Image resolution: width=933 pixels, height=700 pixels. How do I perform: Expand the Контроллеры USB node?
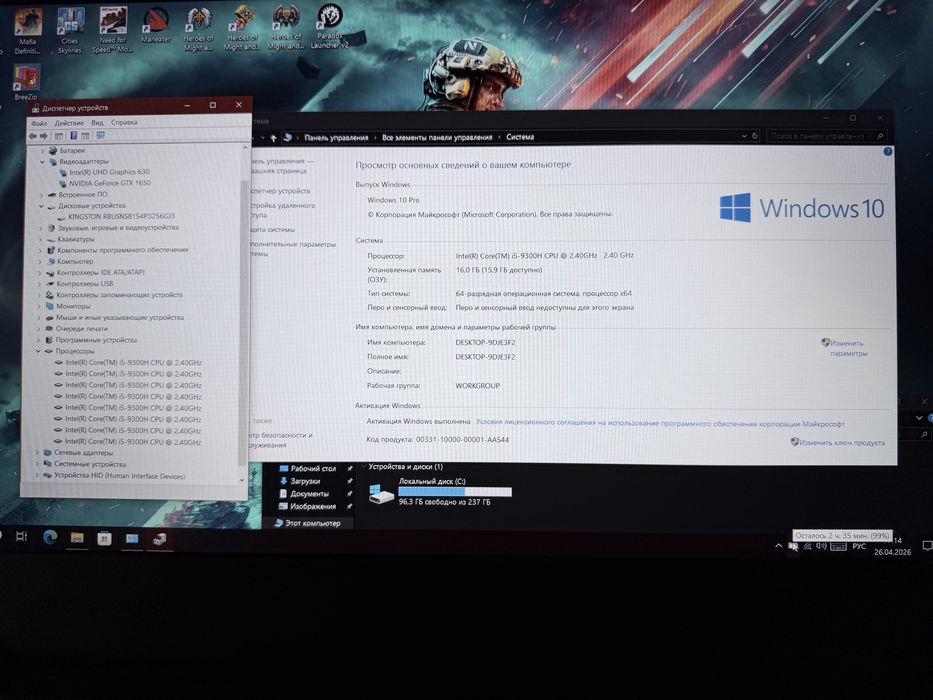click(x=40, y=284)
